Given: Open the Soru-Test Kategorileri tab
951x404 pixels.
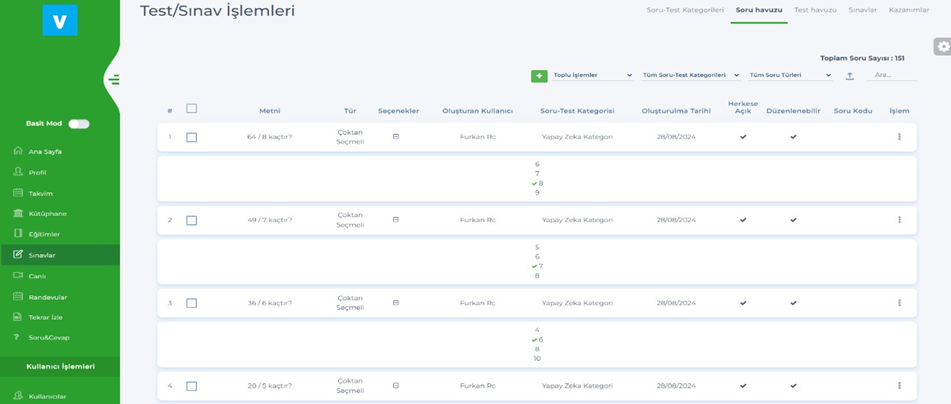Looking at the screenshot, I should coord(685,10).
